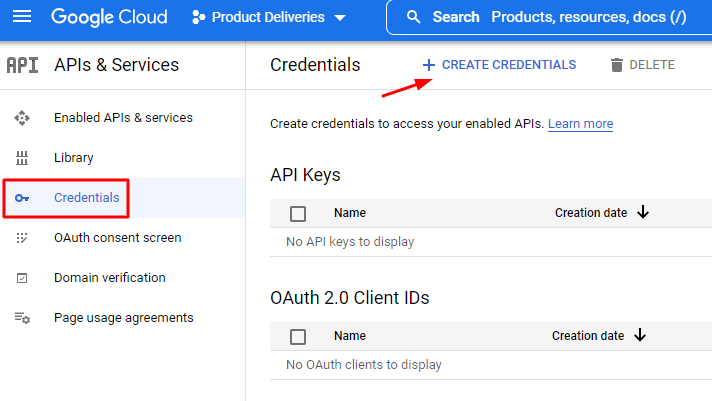Click the Credentials page title

[x=315, y=65]
